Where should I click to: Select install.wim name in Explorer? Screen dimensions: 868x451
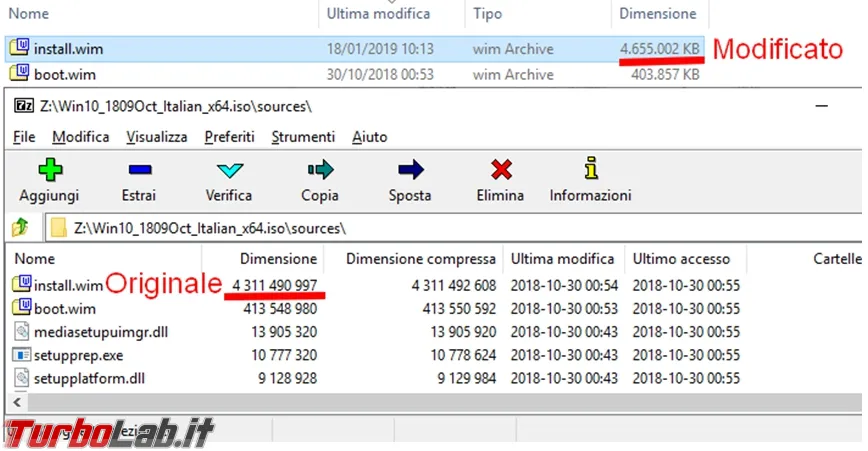tap(68, 49)
